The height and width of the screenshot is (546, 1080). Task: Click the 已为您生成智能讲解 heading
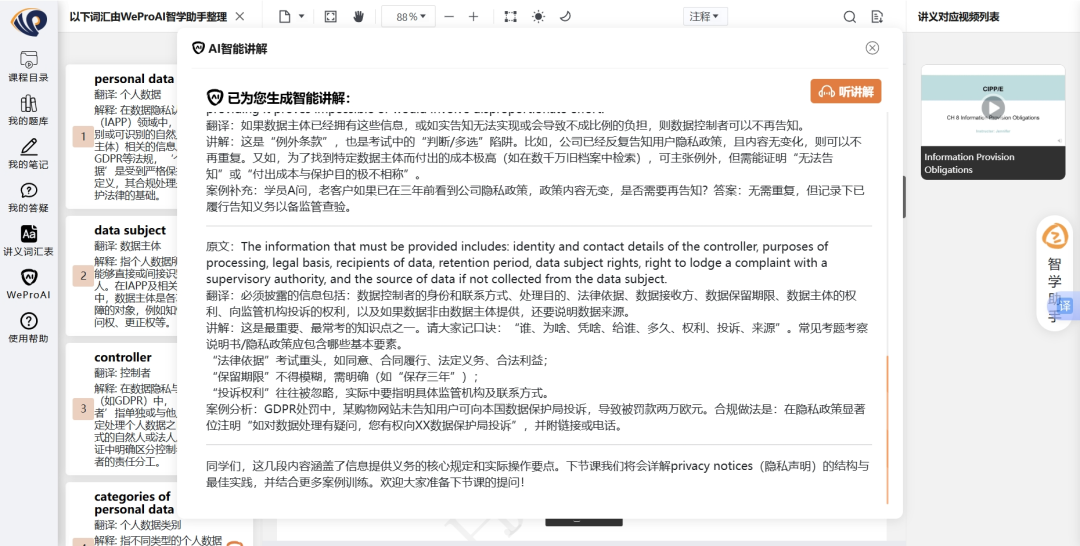coord(289,98)
